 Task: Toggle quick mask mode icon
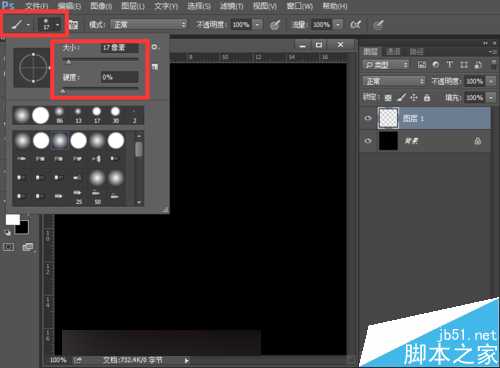click(x=9, y=247)
